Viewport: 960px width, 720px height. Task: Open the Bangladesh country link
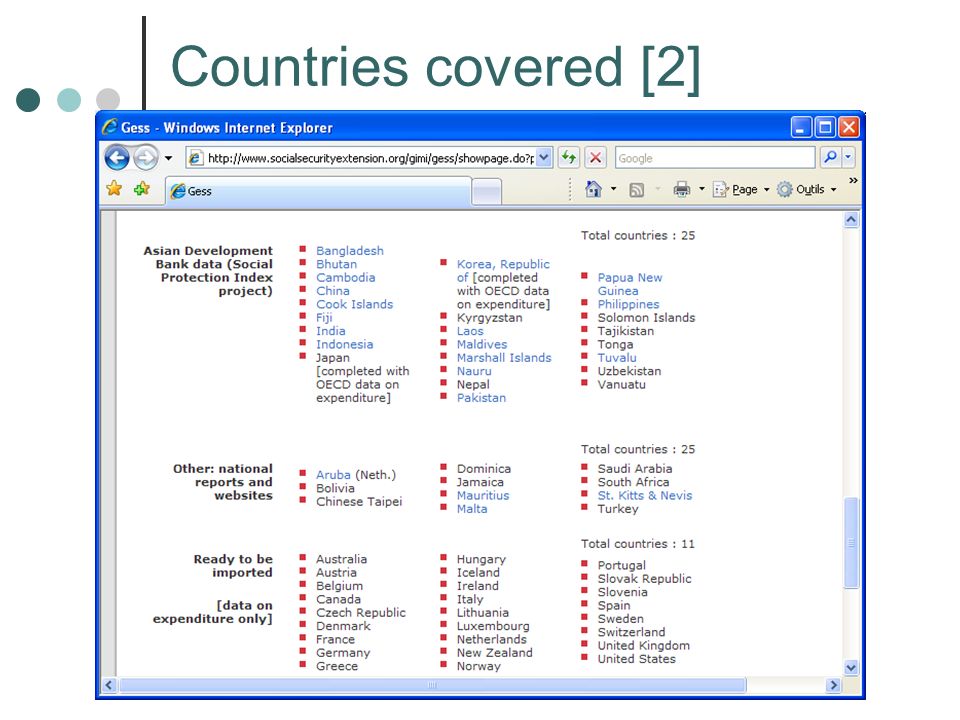point(350,250)
